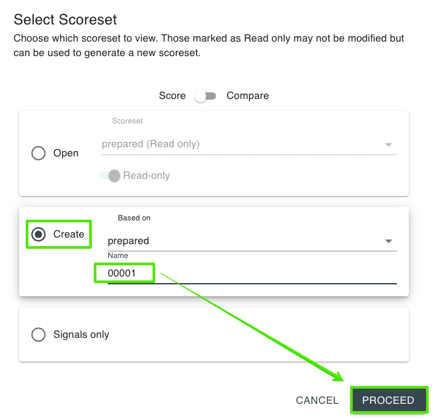Click the Select Scoreset dialog title

tap(65, 20)
